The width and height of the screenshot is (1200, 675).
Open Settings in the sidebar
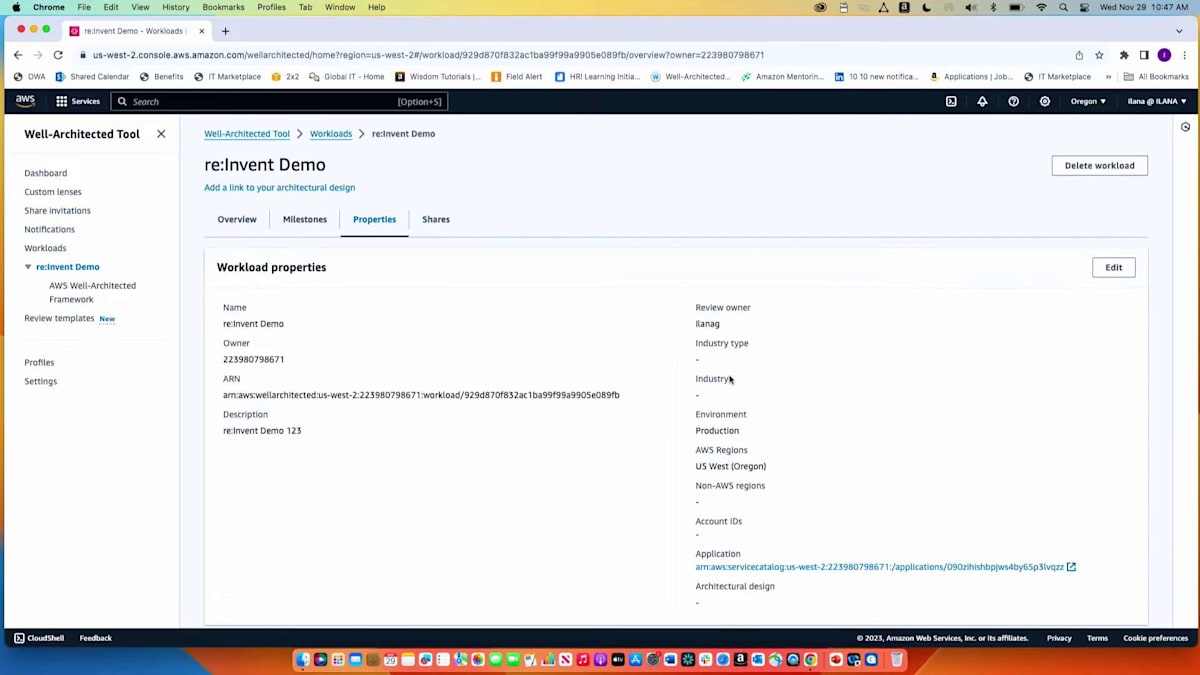[x=40, y=381]
